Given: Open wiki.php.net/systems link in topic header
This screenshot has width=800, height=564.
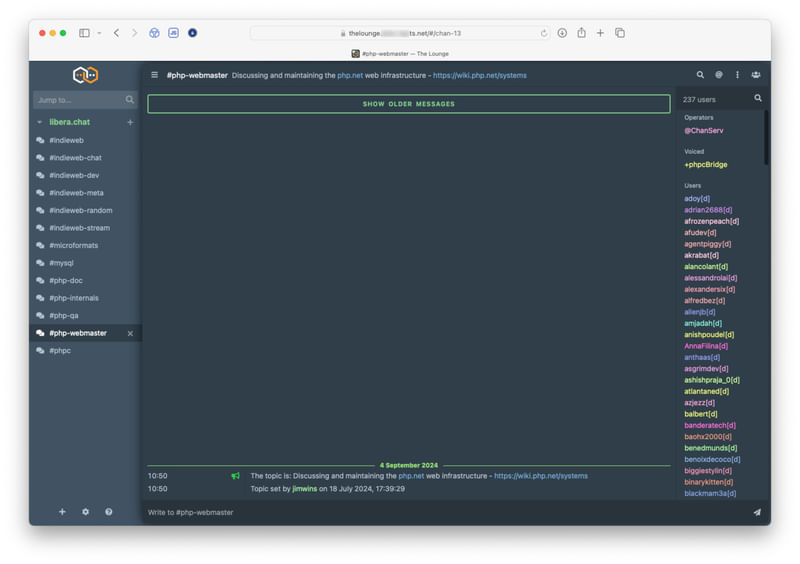Looking at the screenshot, I should 480,75.
